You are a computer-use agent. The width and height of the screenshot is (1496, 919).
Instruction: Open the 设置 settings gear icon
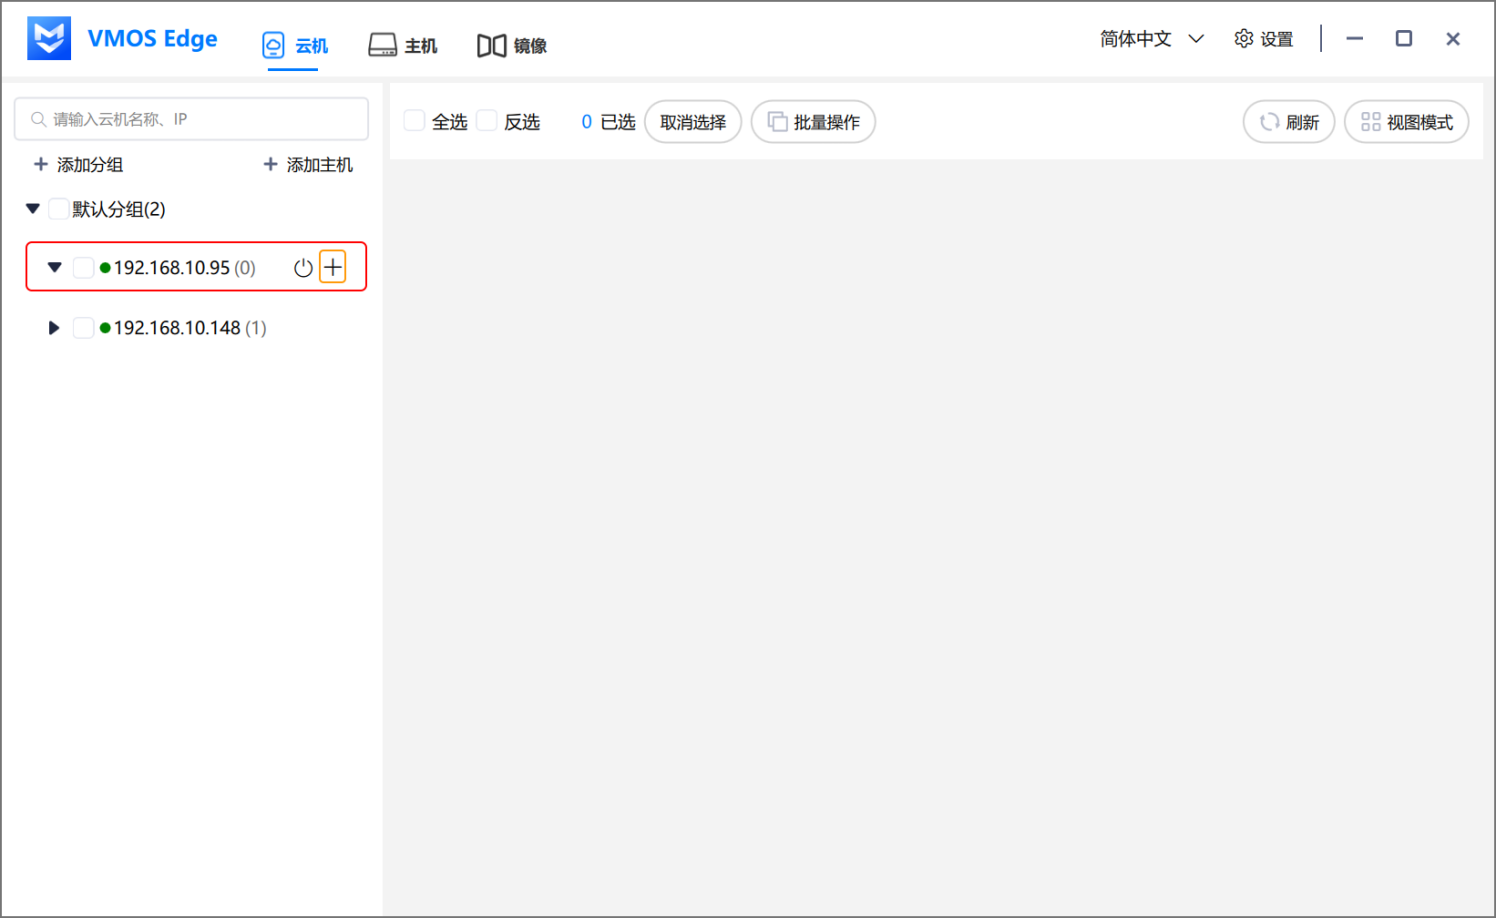[1243, 37]
